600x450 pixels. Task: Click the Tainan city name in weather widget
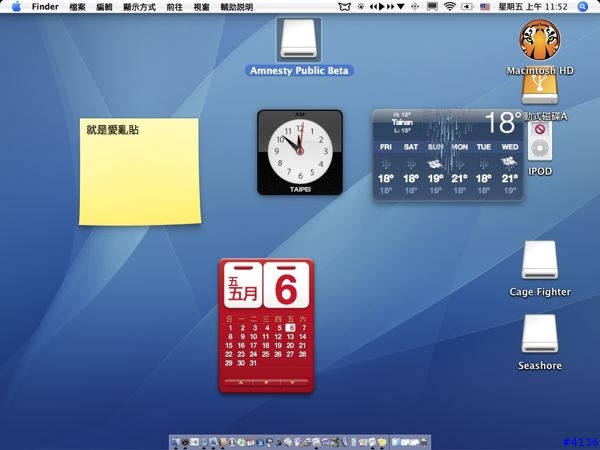(x=402, y=122)
